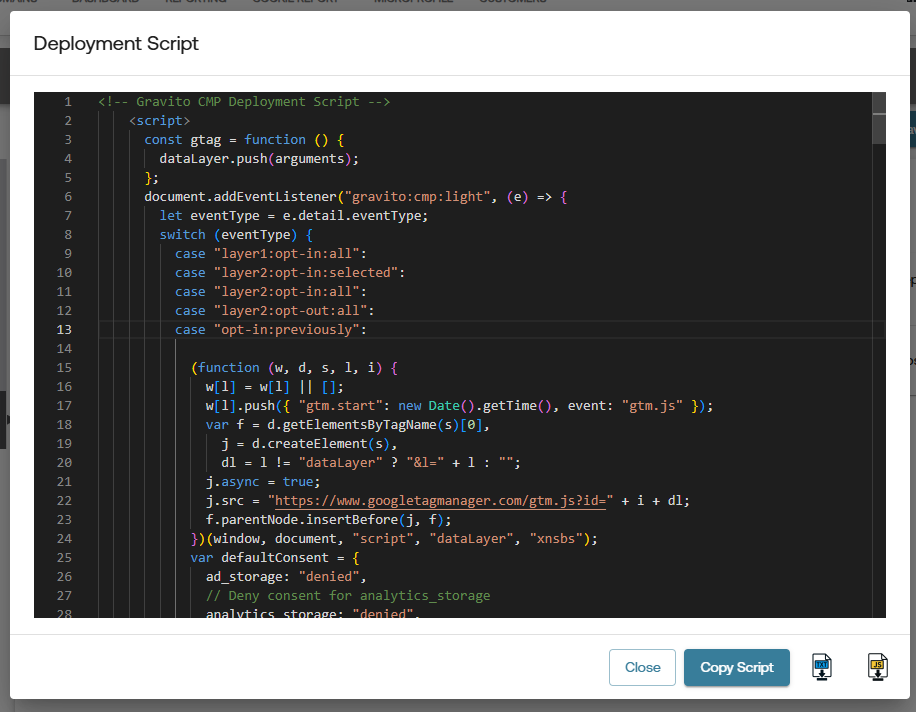916x712 pixels.
Task: Download the script as JS file
Action: [x=877, y=667]
